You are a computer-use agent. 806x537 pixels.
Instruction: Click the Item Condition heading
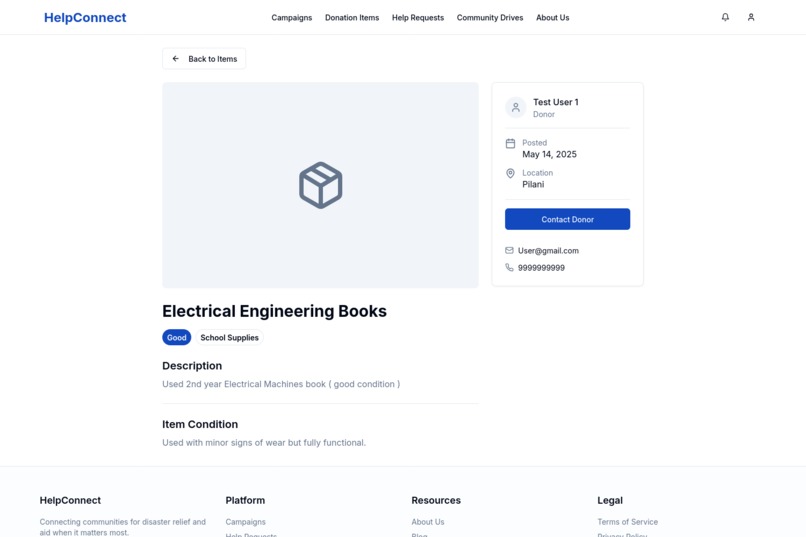pos(200,424)
